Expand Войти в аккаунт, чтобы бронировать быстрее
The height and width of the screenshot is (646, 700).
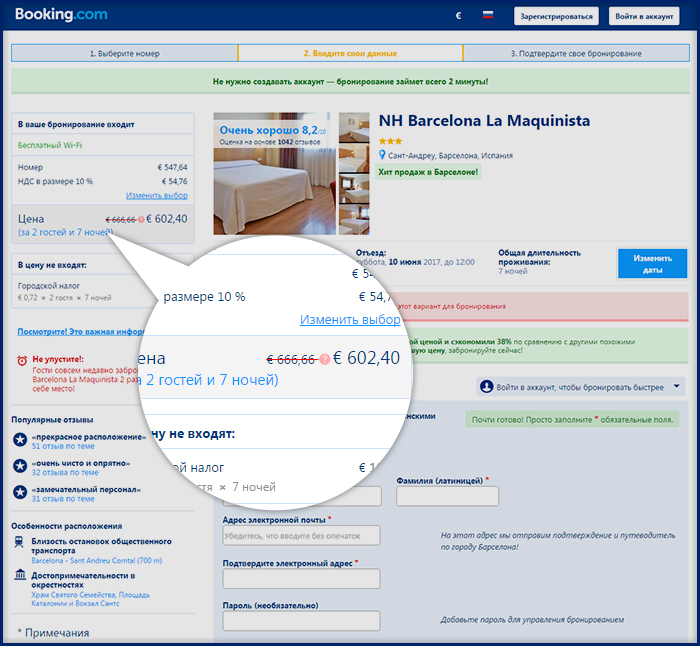pyautogui.click(x=581, y=387)
